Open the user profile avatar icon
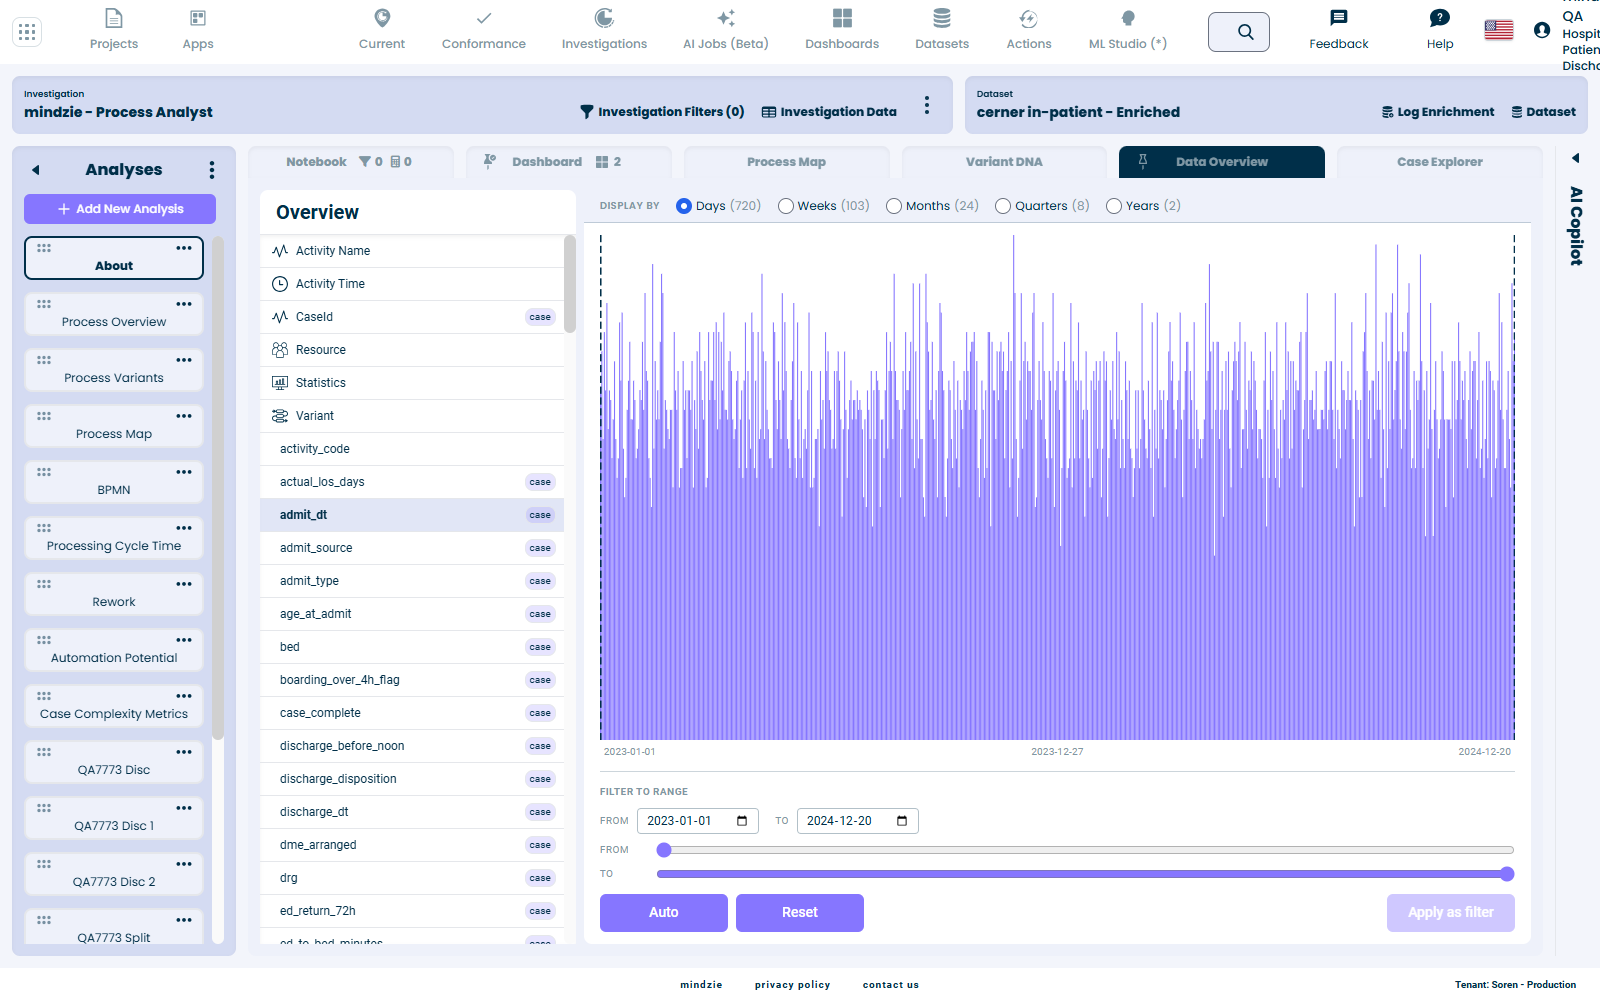 click(x=1542, y=30)
